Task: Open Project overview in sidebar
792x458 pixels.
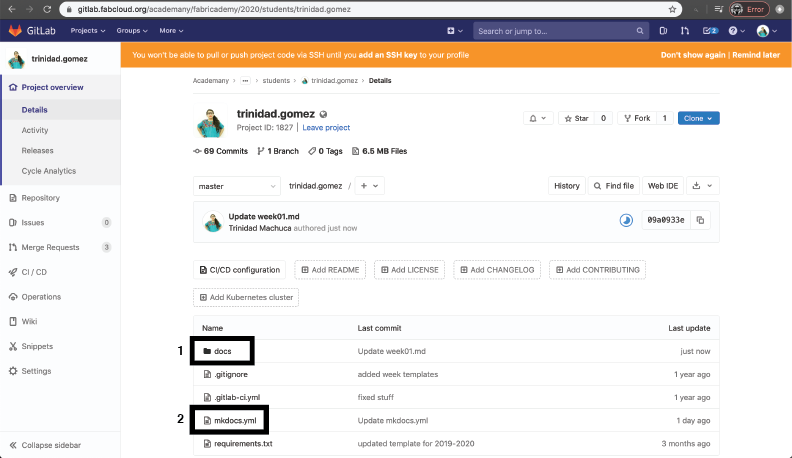Action: tap(53, 87)
